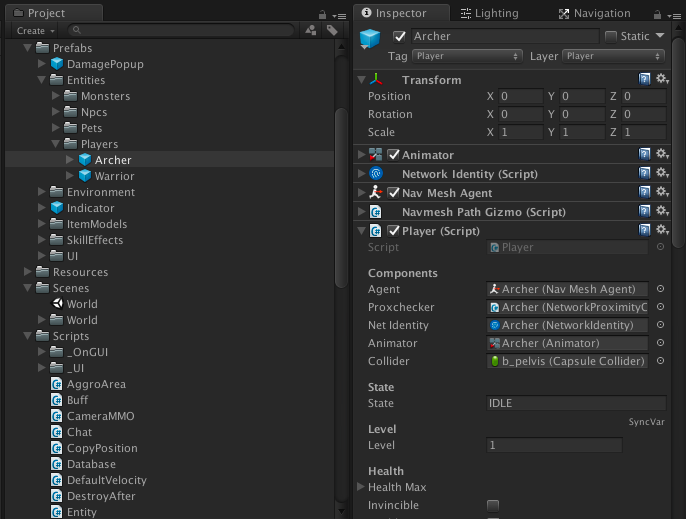Open Player (Script) gear settings menu
The height and width of the screenshot is (519, 686).
pos(662,230)
